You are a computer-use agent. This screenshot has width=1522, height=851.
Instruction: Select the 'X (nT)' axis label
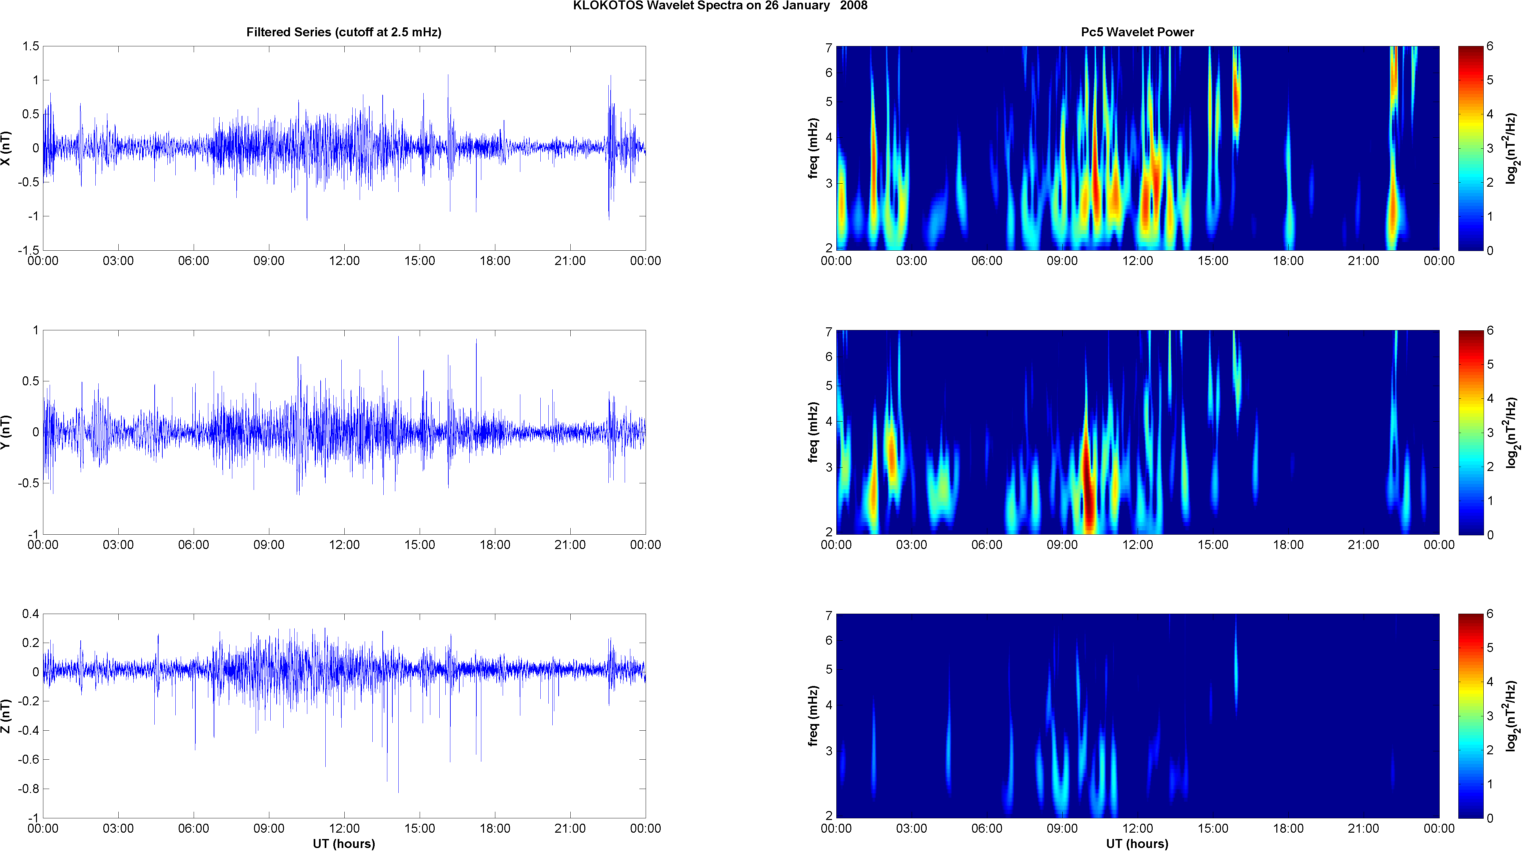pyautogui.click(x=7, y=148)
